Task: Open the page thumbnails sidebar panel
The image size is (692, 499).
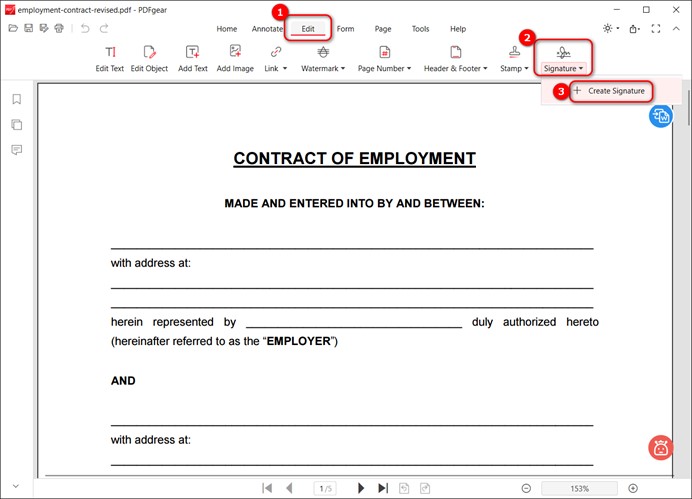Action: pyautogui.click(x=17, y=124)
